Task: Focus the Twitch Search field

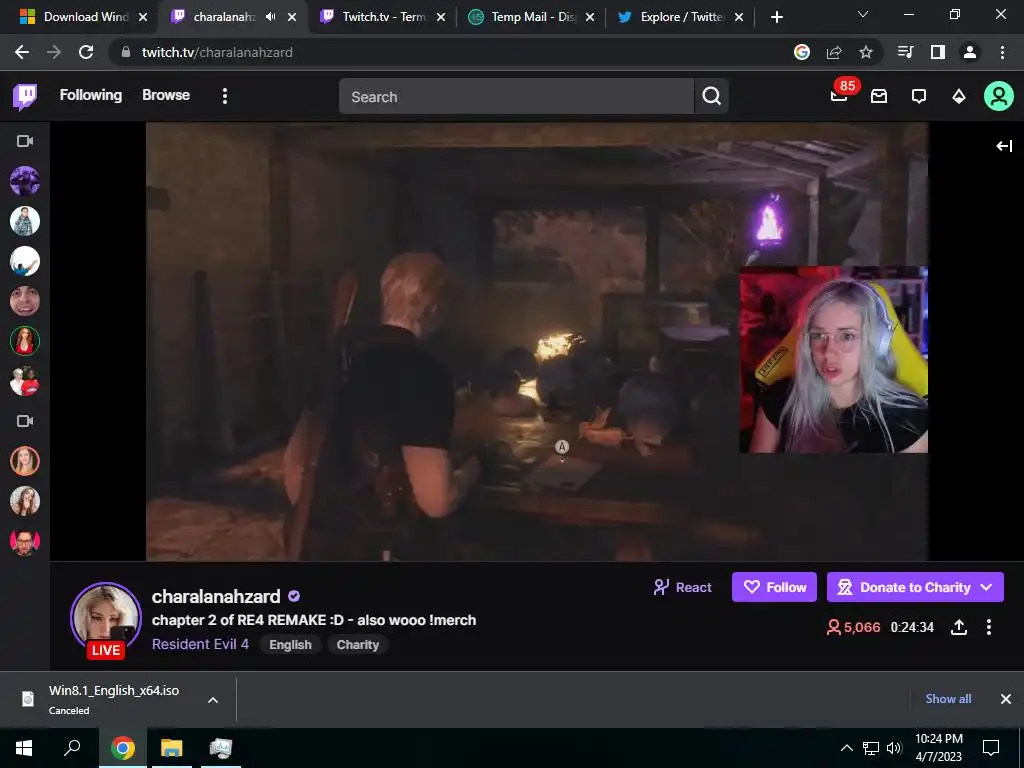Action: pyautogui.click(x=516, y=97)
